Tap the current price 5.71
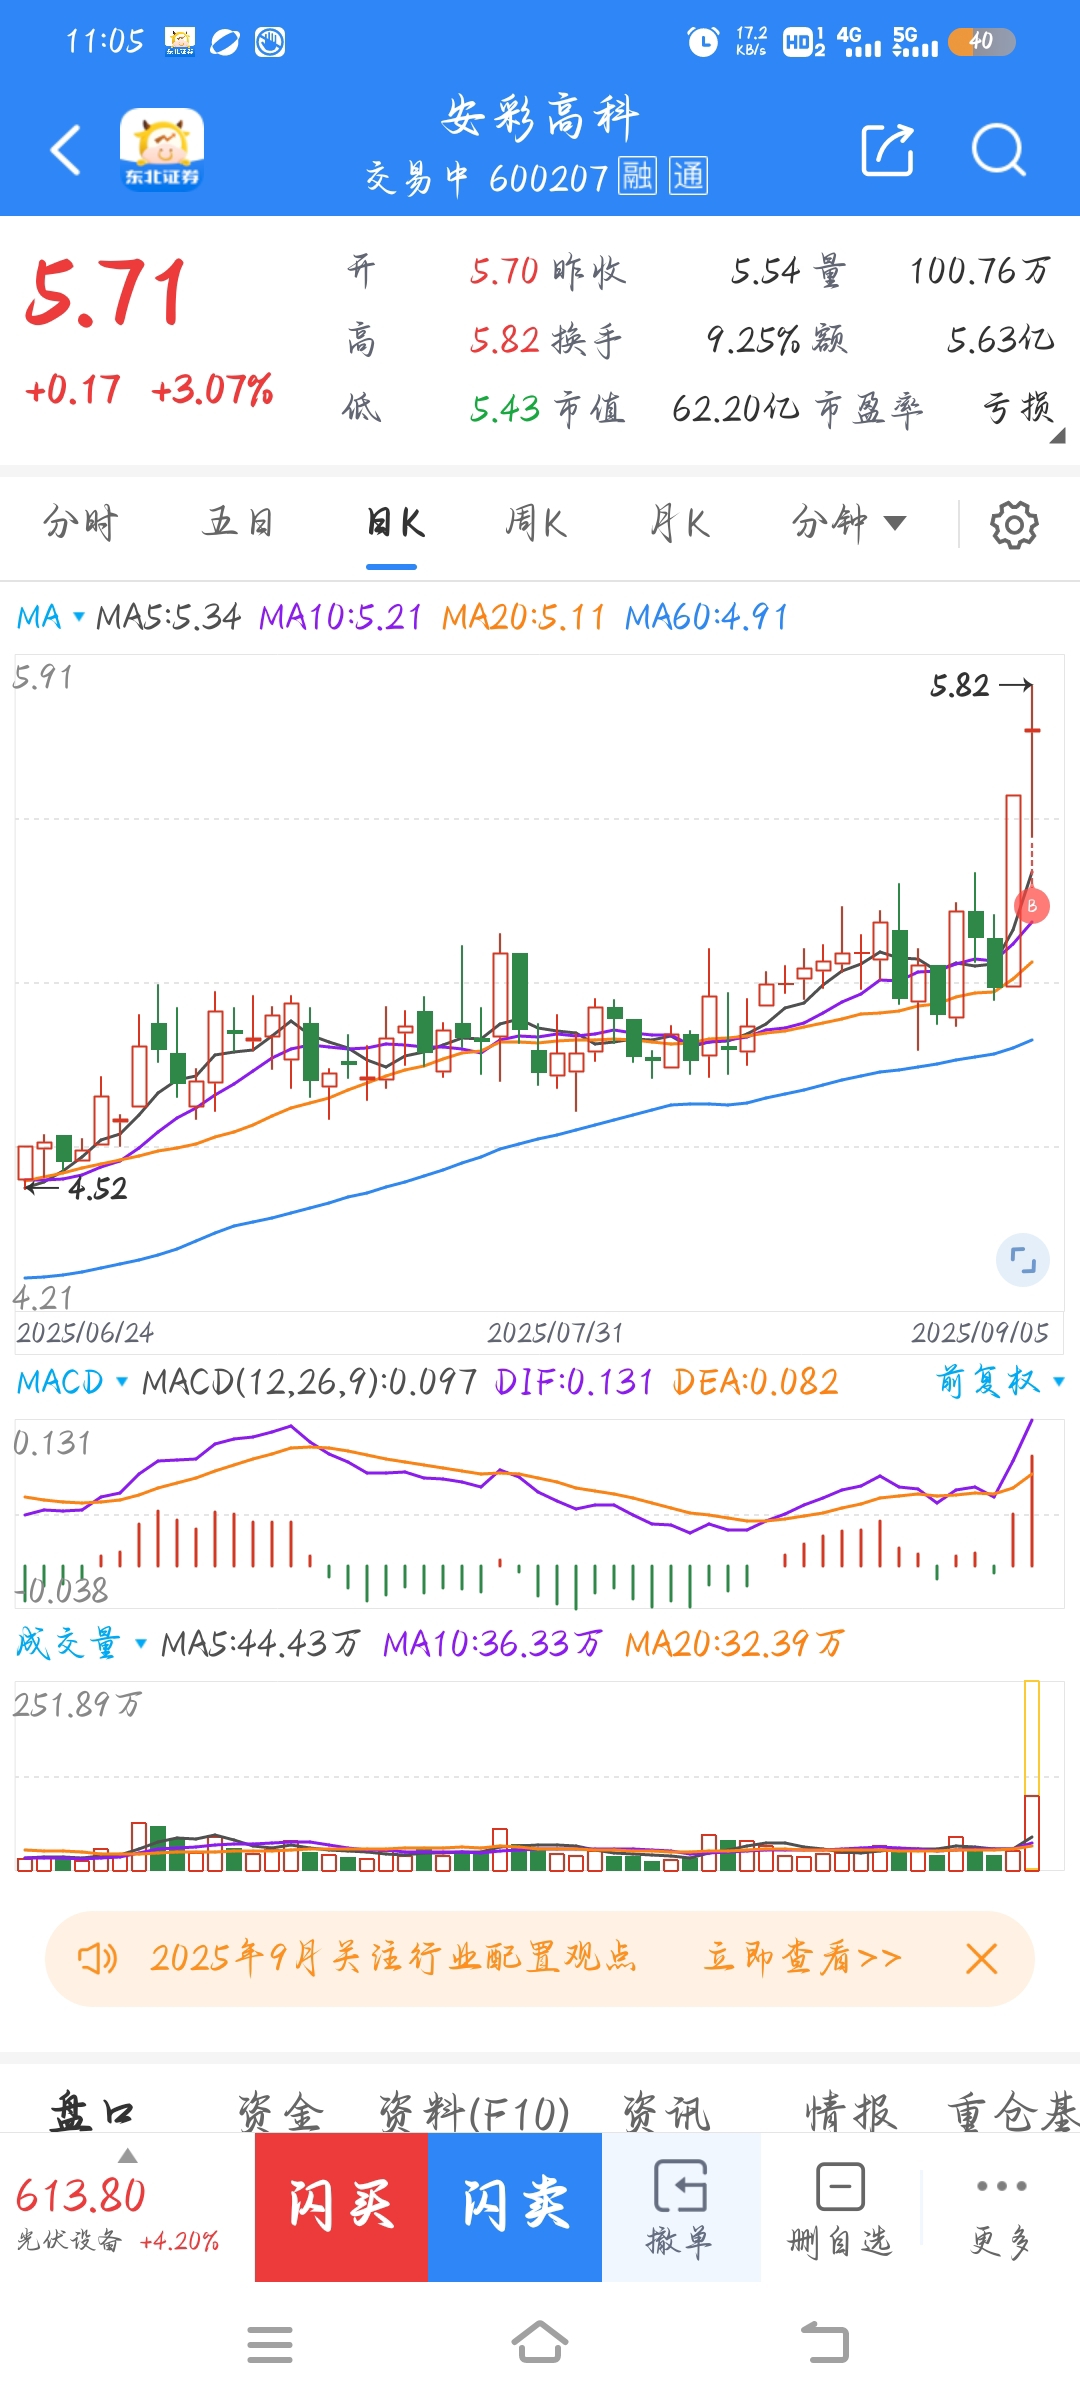Screen dimensions: 1080x2408 pos(107,293)
